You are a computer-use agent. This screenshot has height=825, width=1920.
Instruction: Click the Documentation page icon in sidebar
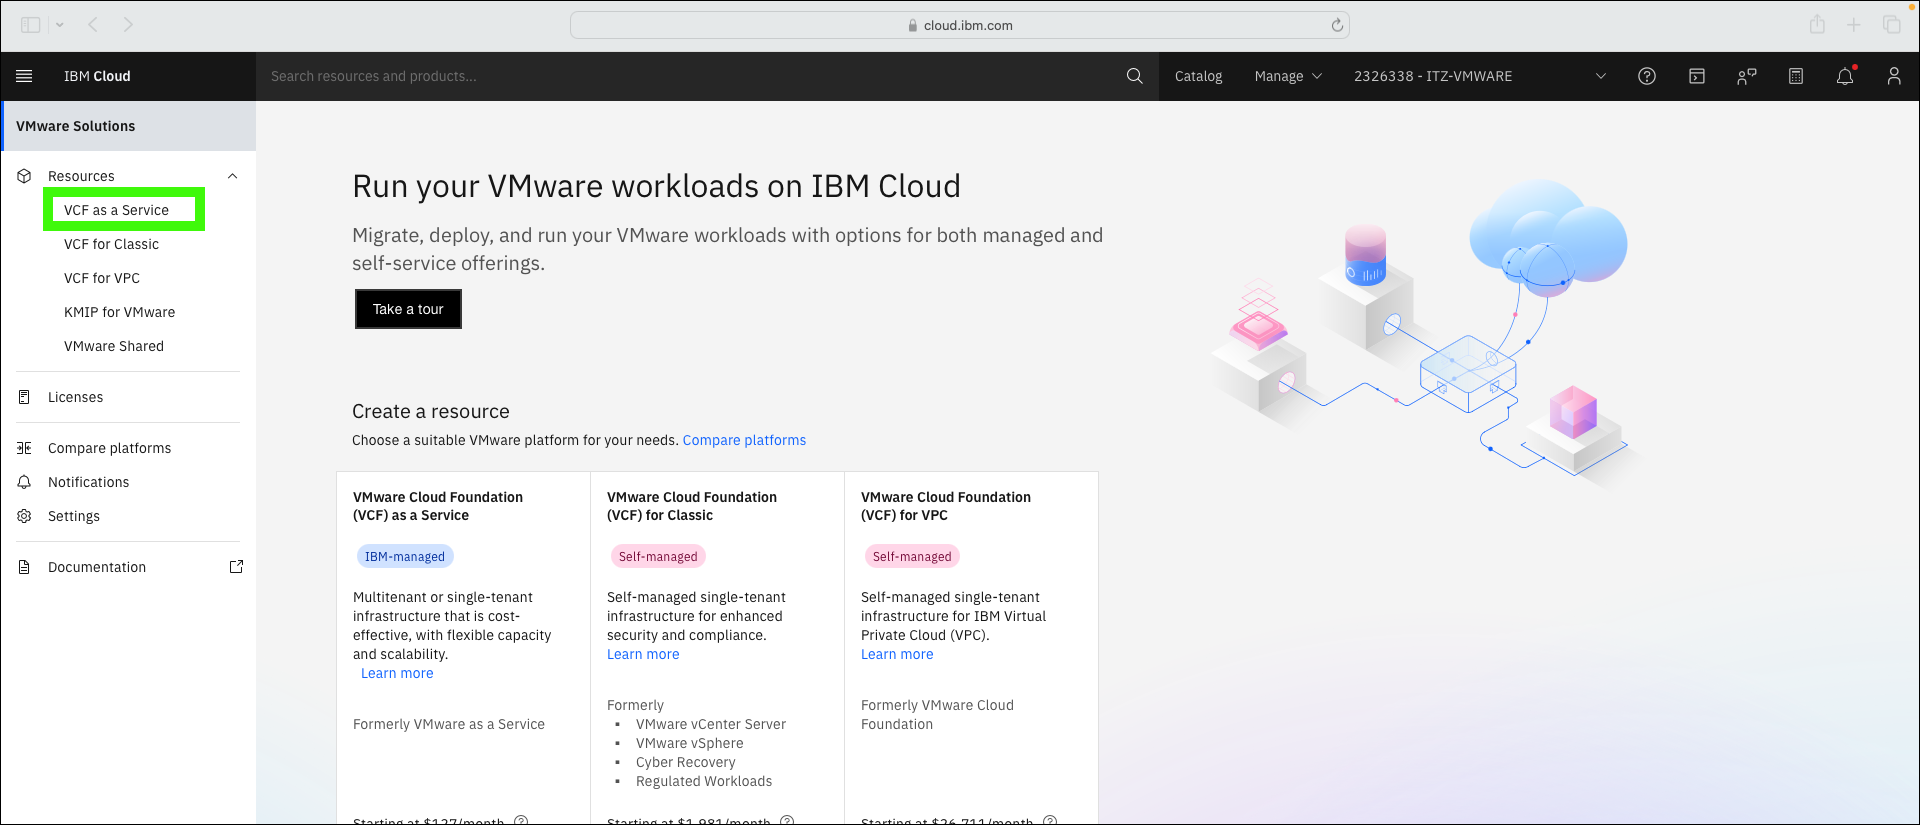(25, 567)
